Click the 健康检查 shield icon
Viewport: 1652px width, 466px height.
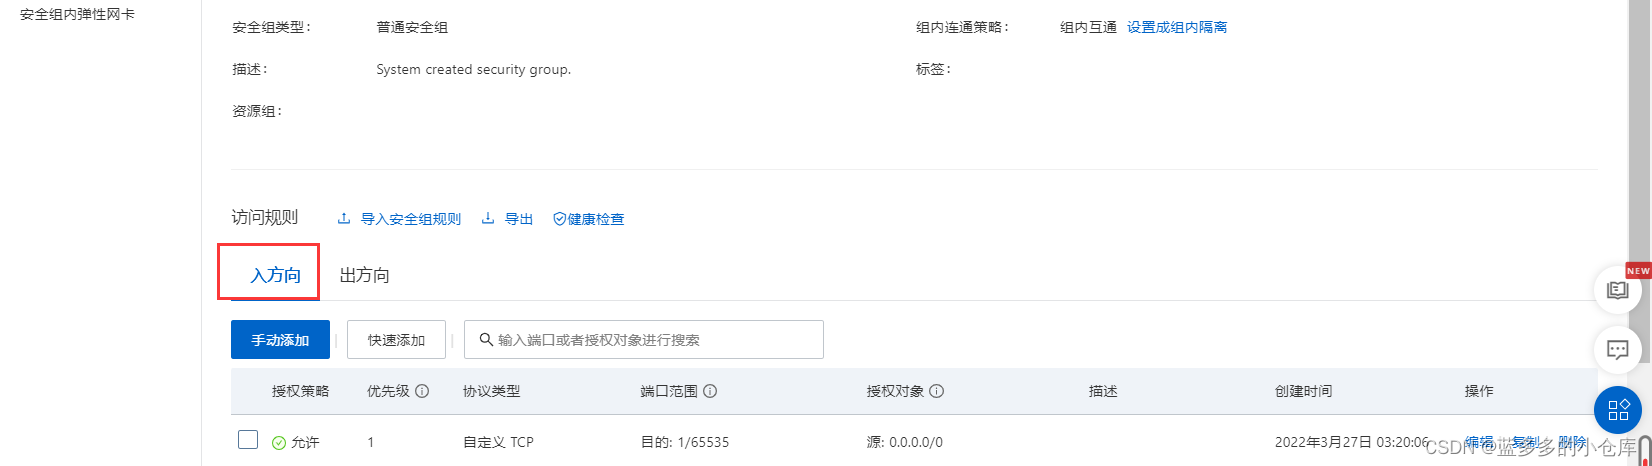click(x=559, y=219)
